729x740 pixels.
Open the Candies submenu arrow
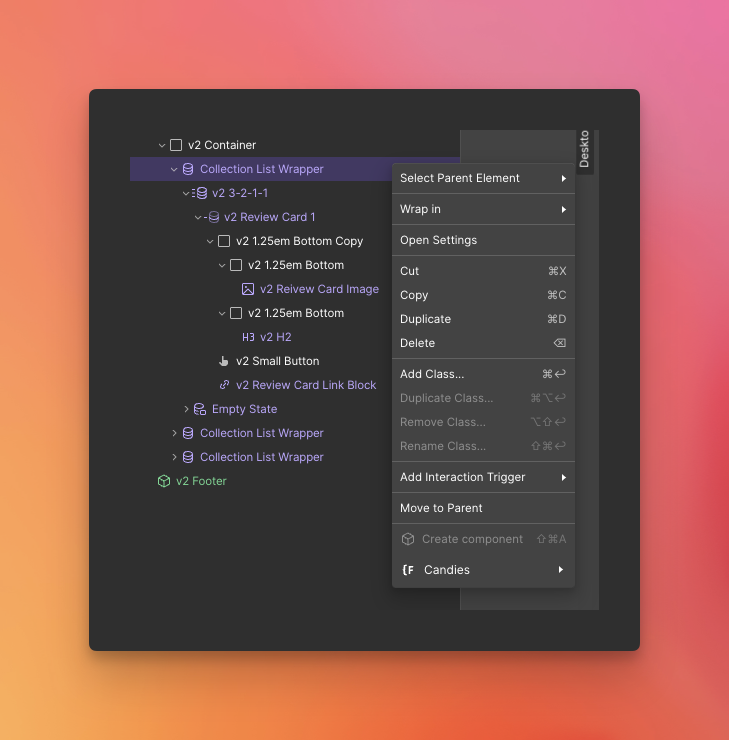(x=561, y=570)
